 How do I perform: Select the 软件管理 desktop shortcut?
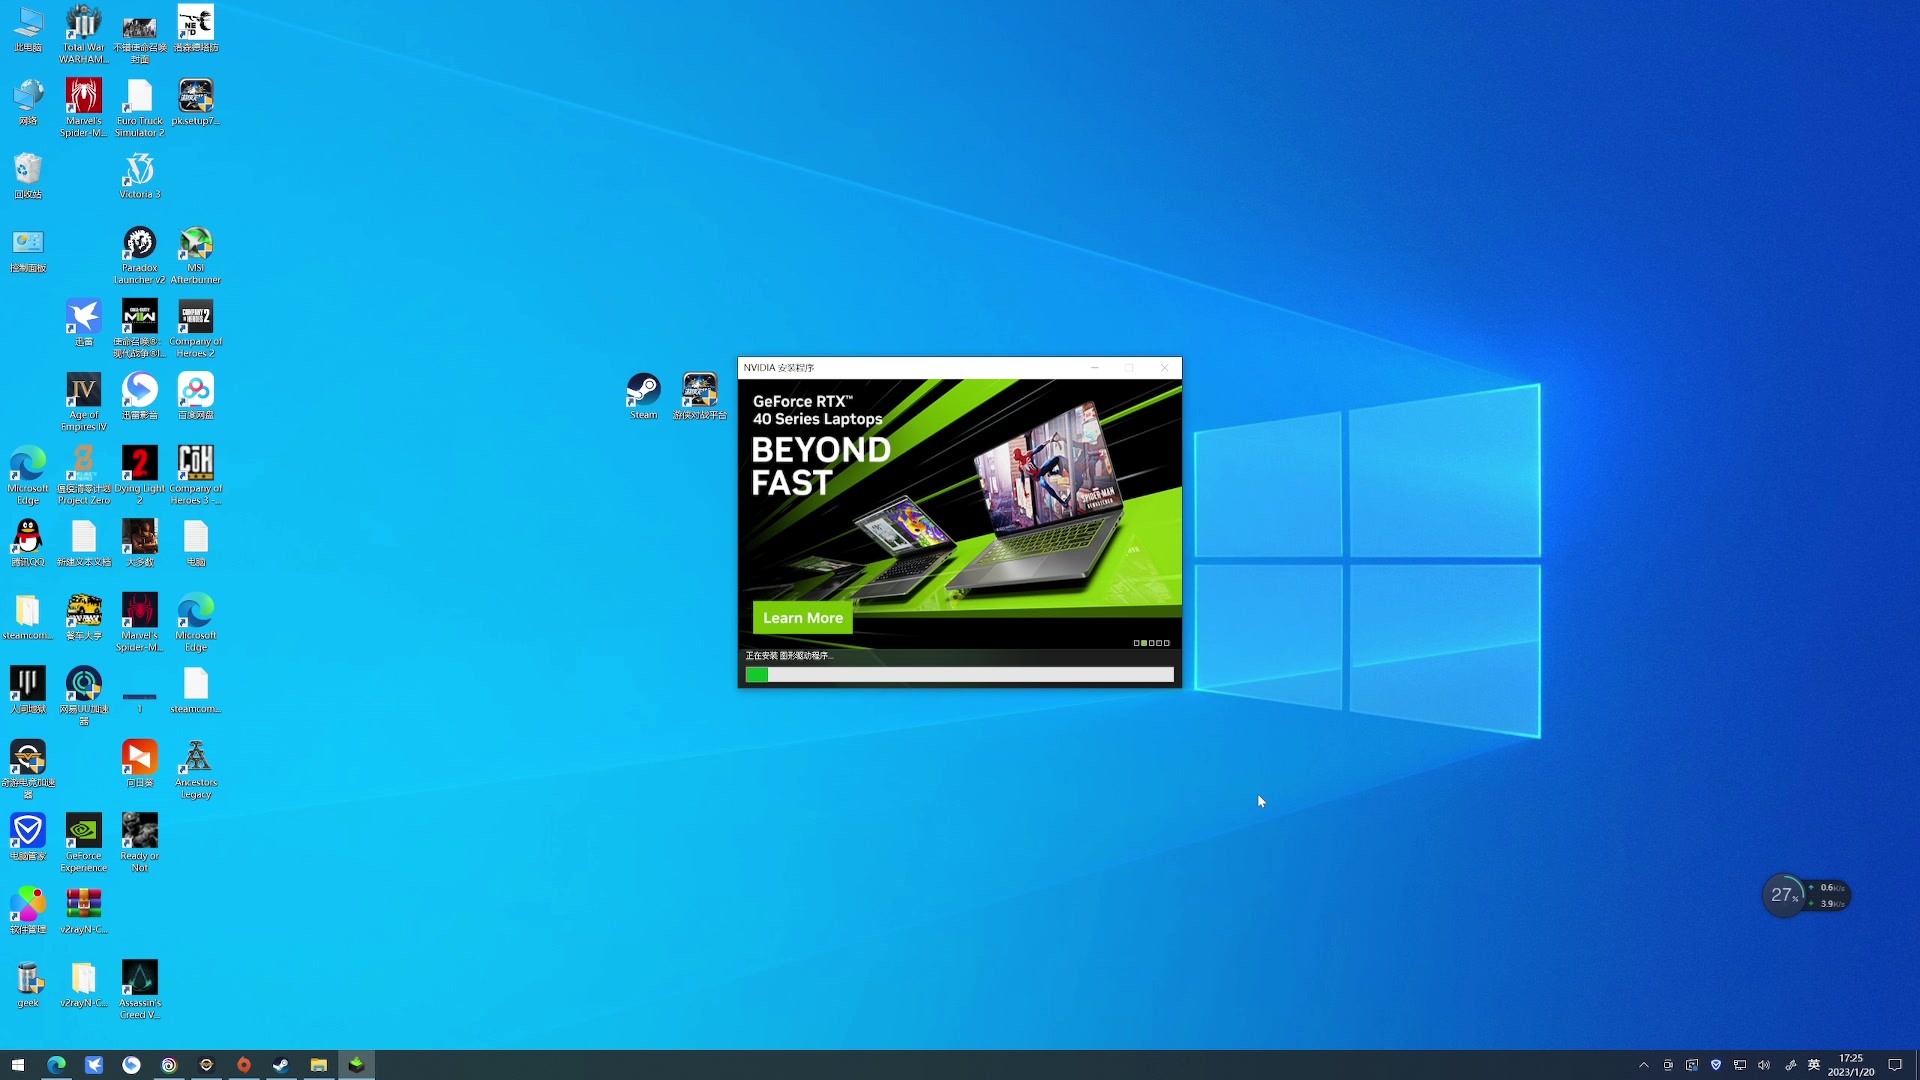[x=28, y=911]
